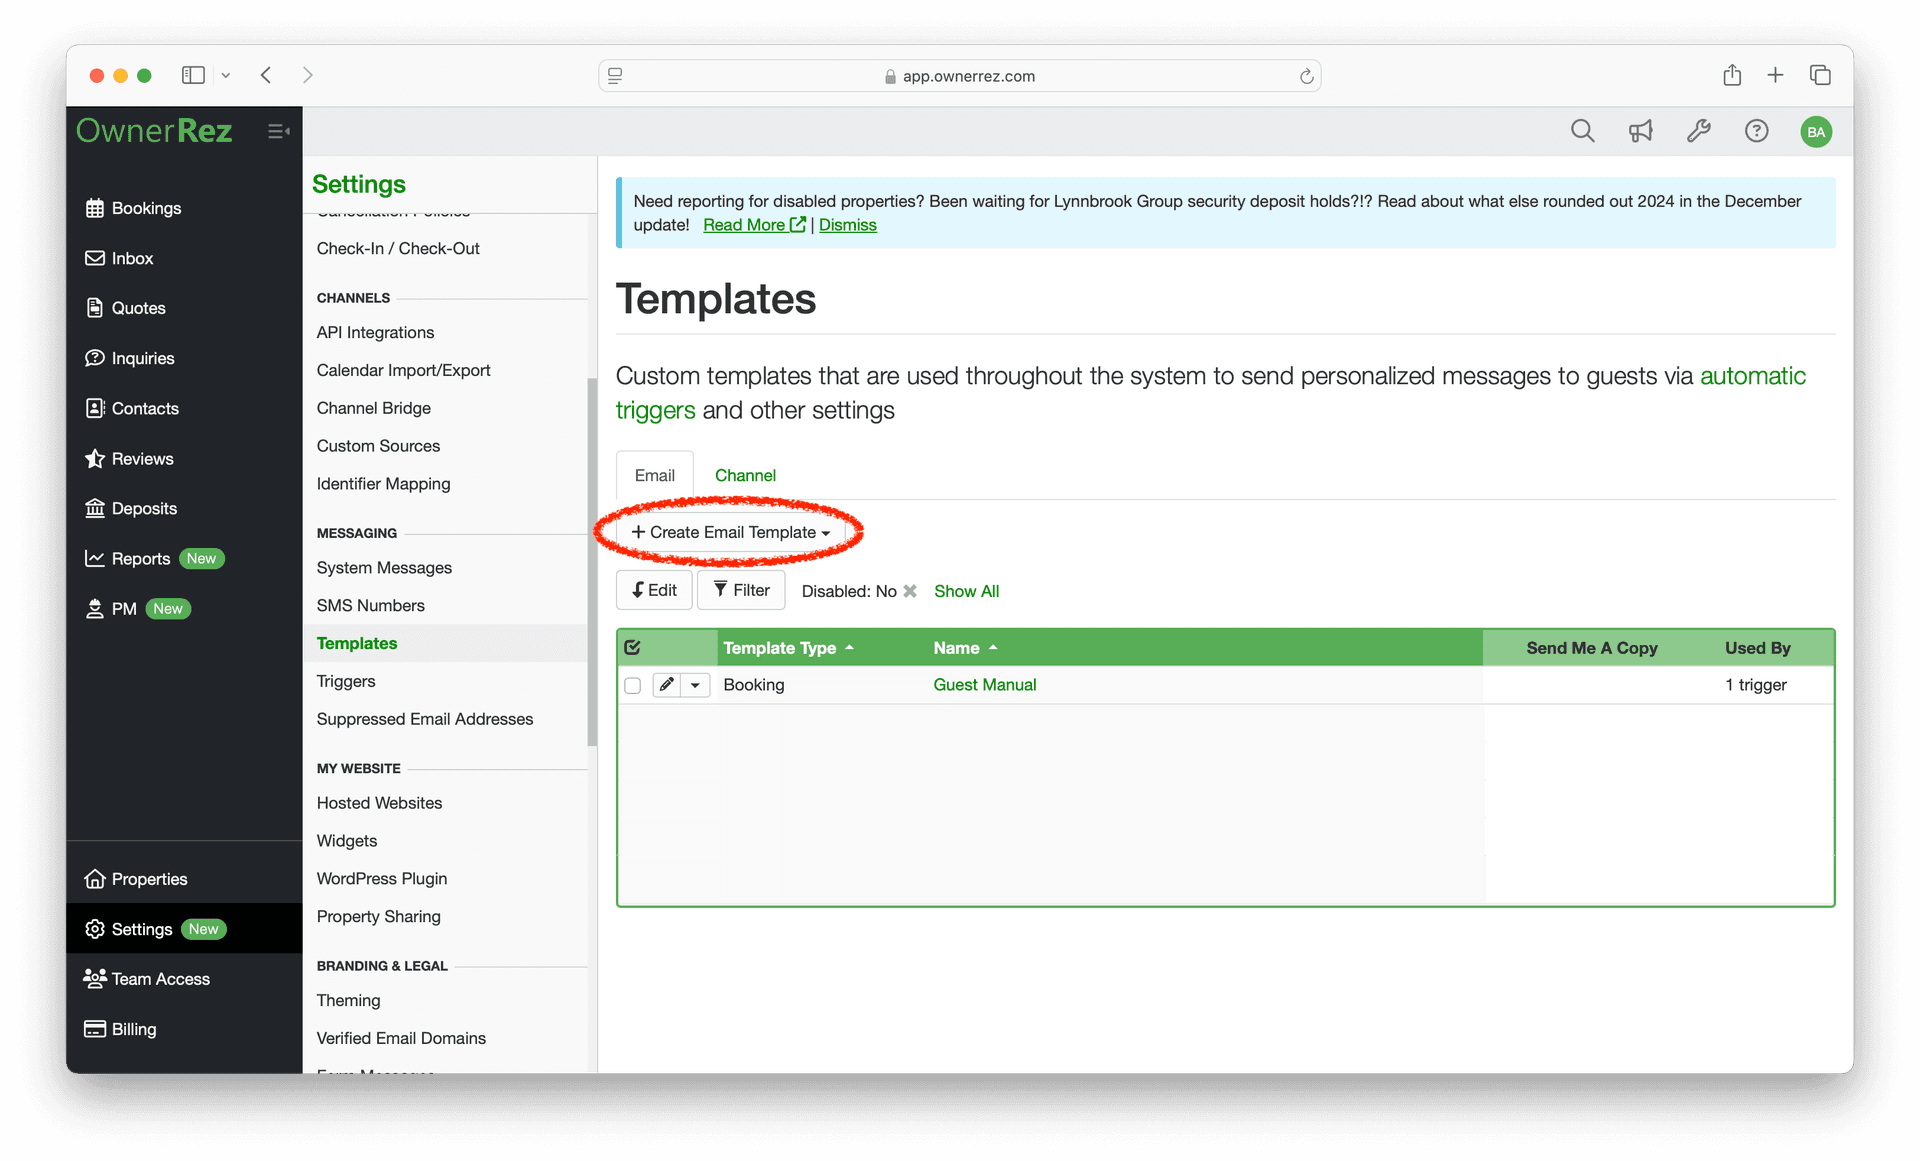Open announcements megaphone icon
This screenshot has width=1920, height=1161.
pyautogui.click(x=1640, y=131)
